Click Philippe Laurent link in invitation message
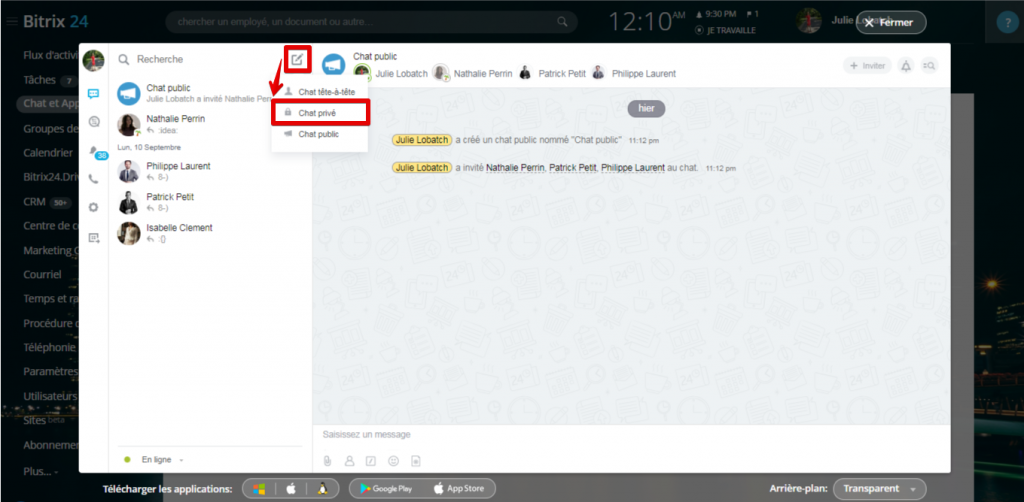The height and width of the screenshot is (502, 1024). coord(633,168)
